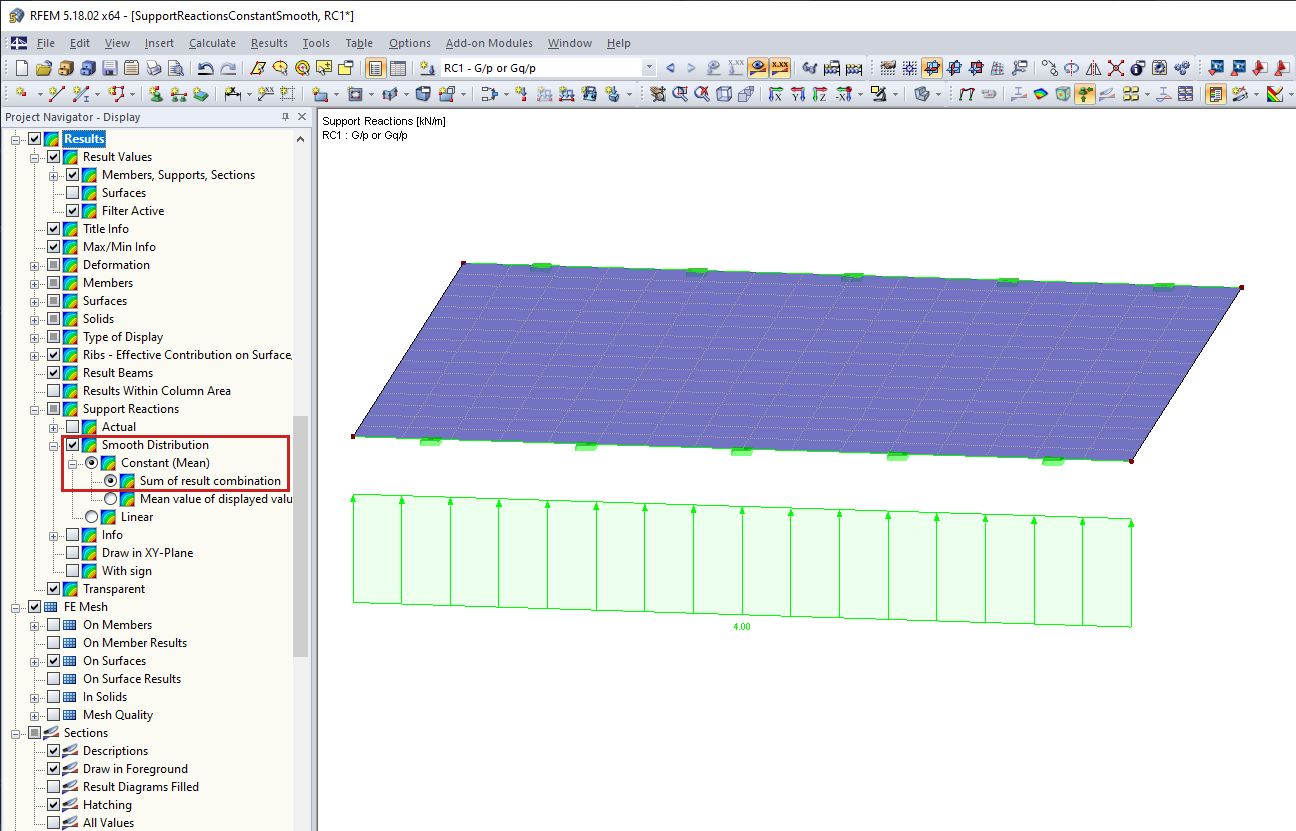Image resolution: width=1296 pixels, height=831 pixels.
Task: Select Mean value of displayed values radio
Action: (x=111, y=499)
